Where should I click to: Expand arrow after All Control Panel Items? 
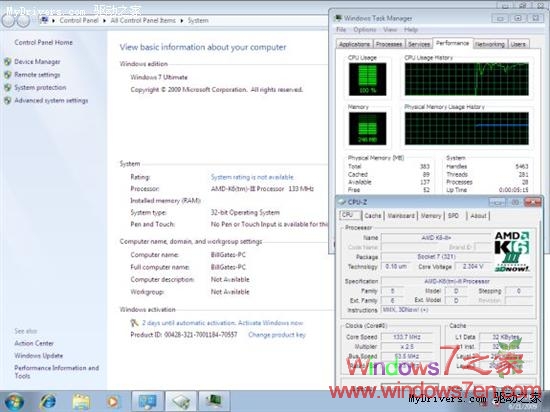coord(182,21)
